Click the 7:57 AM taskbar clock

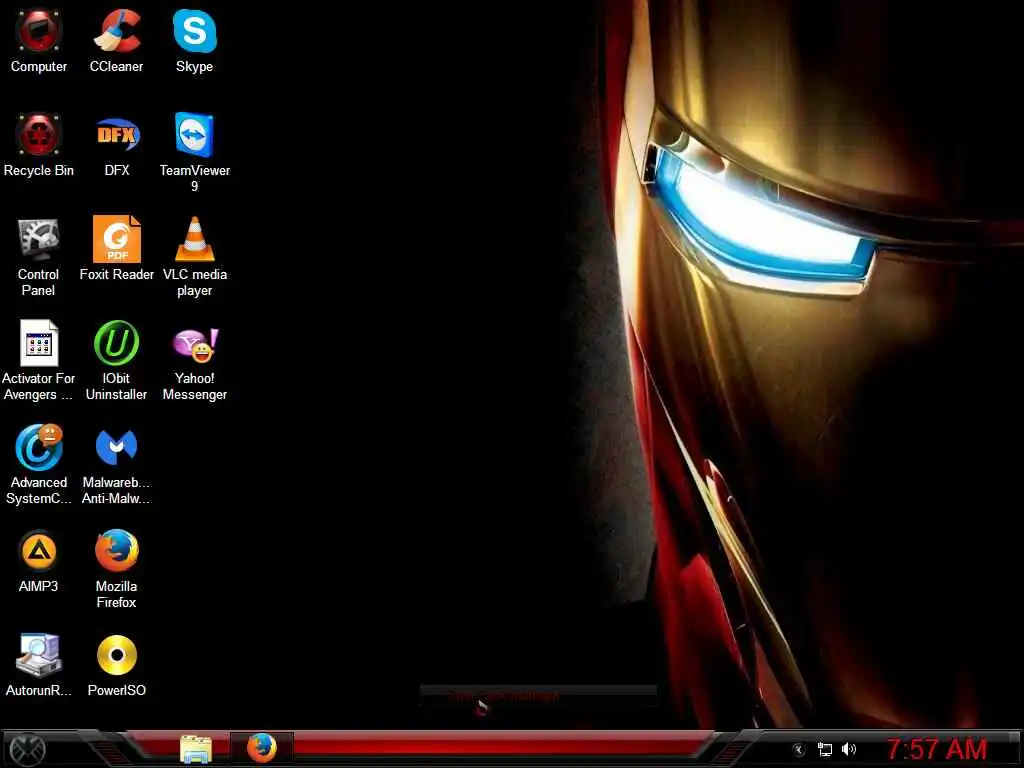tap(936, 750)
